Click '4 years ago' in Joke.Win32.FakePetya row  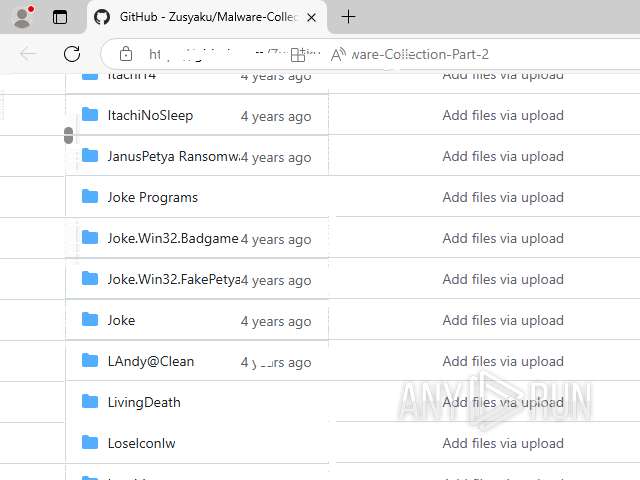click(276, 280)
